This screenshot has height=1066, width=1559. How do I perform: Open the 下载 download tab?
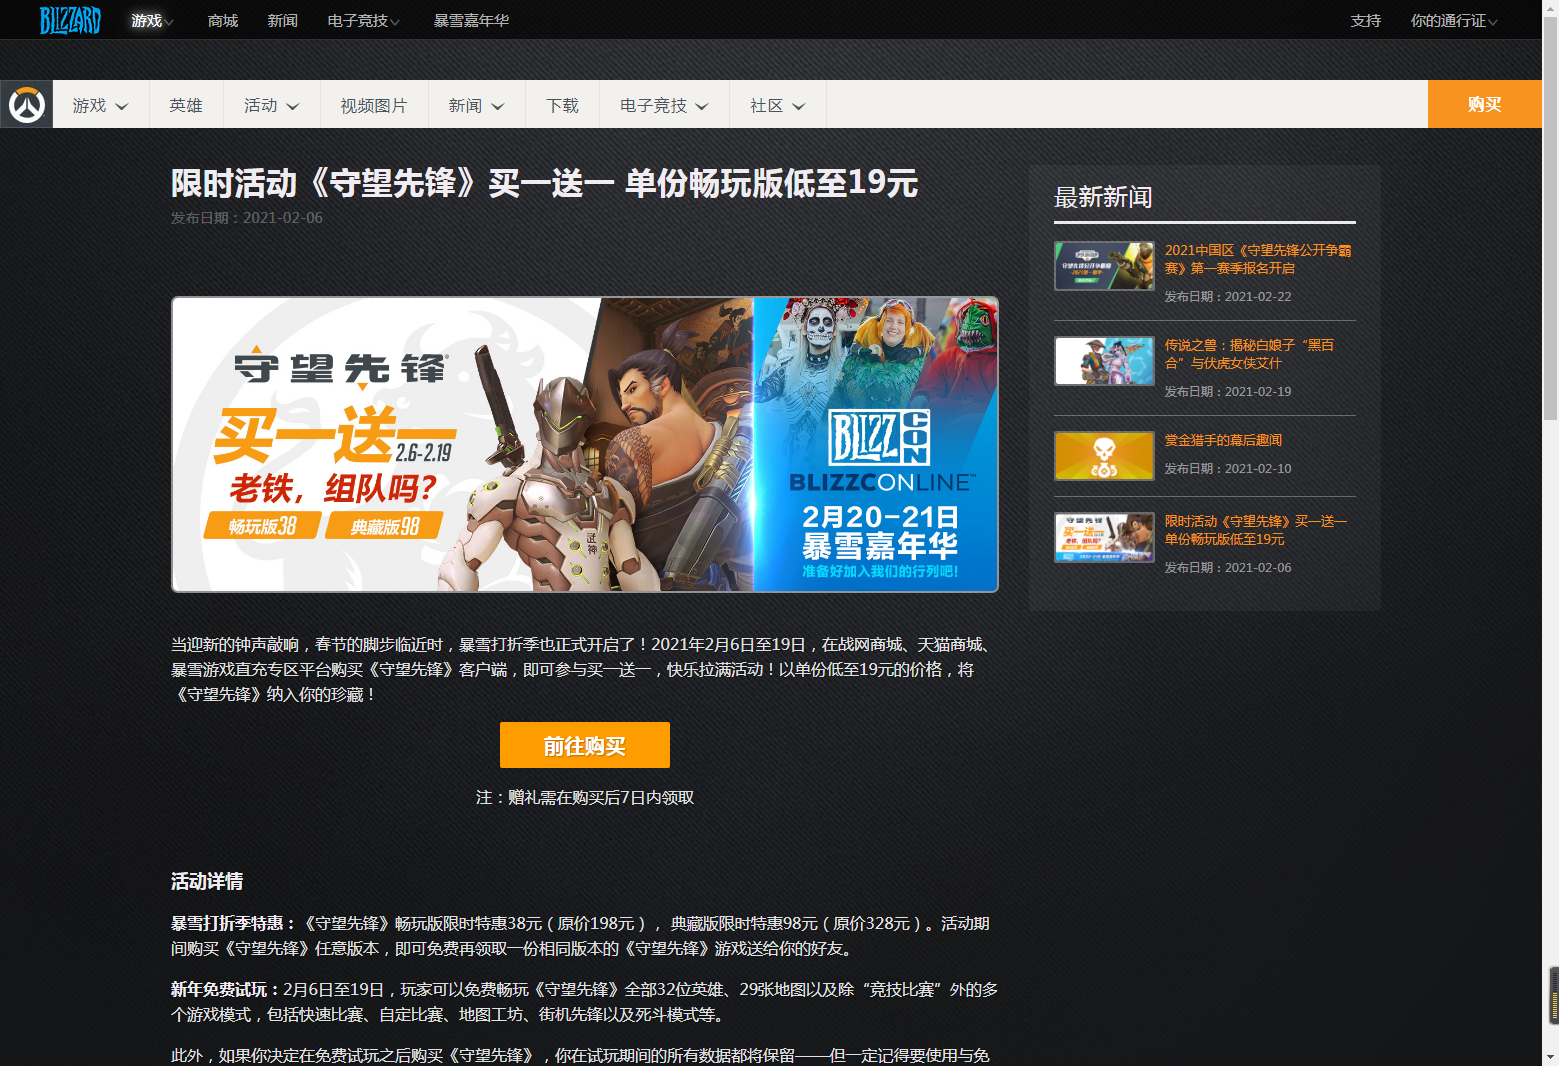click(x=562, y=104)
